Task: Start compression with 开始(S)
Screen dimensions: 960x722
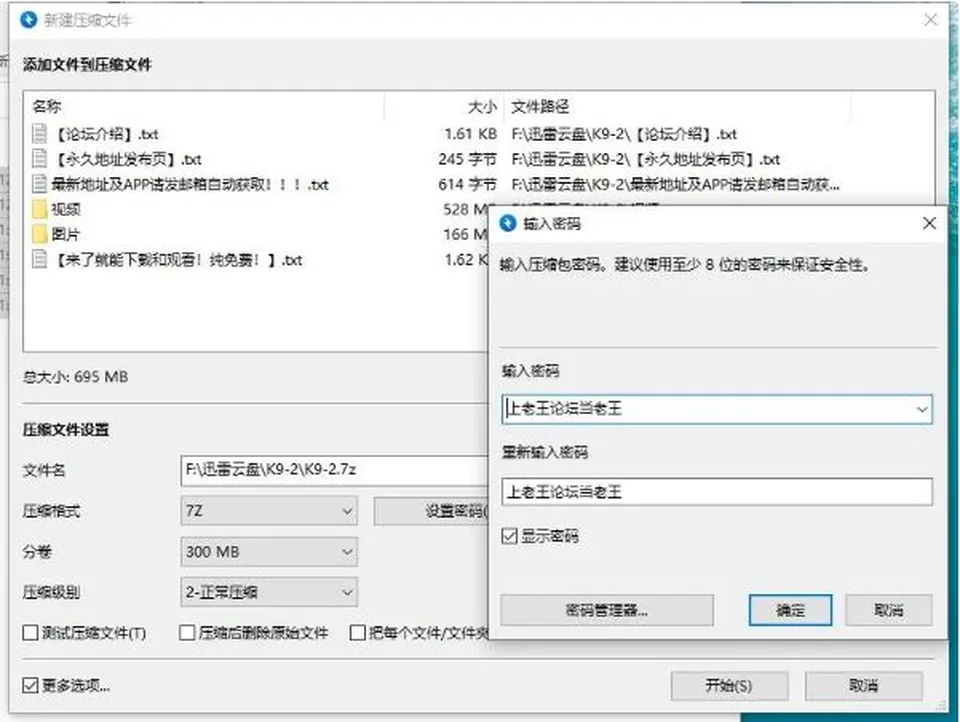Action: point(729,685)
